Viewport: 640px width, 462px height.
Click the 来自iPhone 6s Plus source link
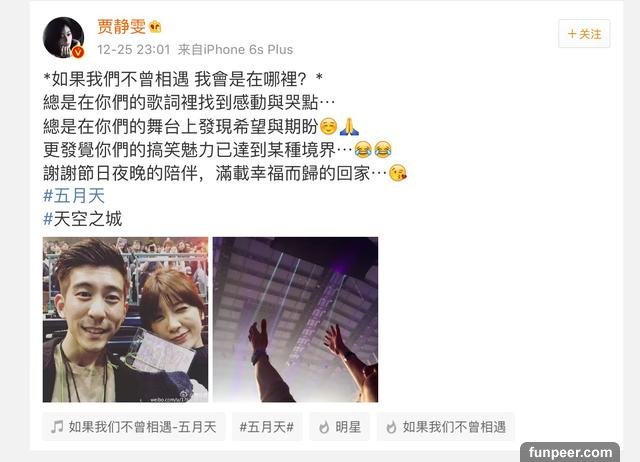[236, 50]
